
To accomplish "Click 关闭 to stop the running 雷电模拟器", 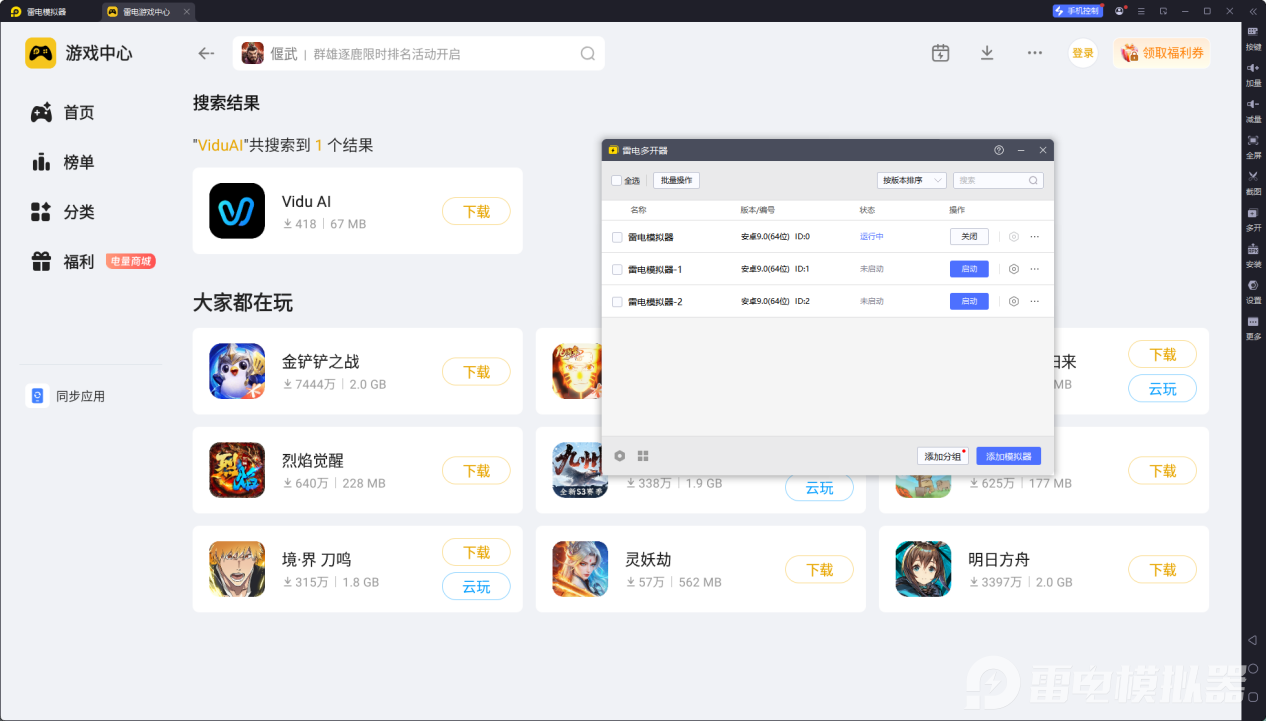I will pyautogui.click(x=969, y=237).
